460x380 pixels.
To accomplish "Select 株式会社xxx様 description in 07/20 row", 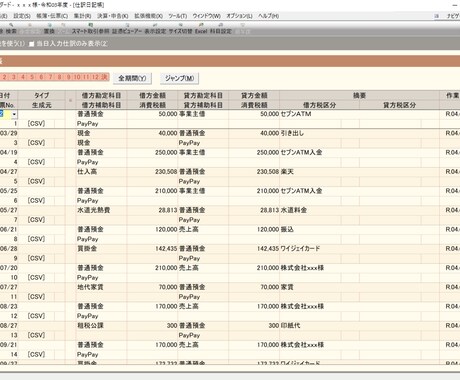I will 359,268.
